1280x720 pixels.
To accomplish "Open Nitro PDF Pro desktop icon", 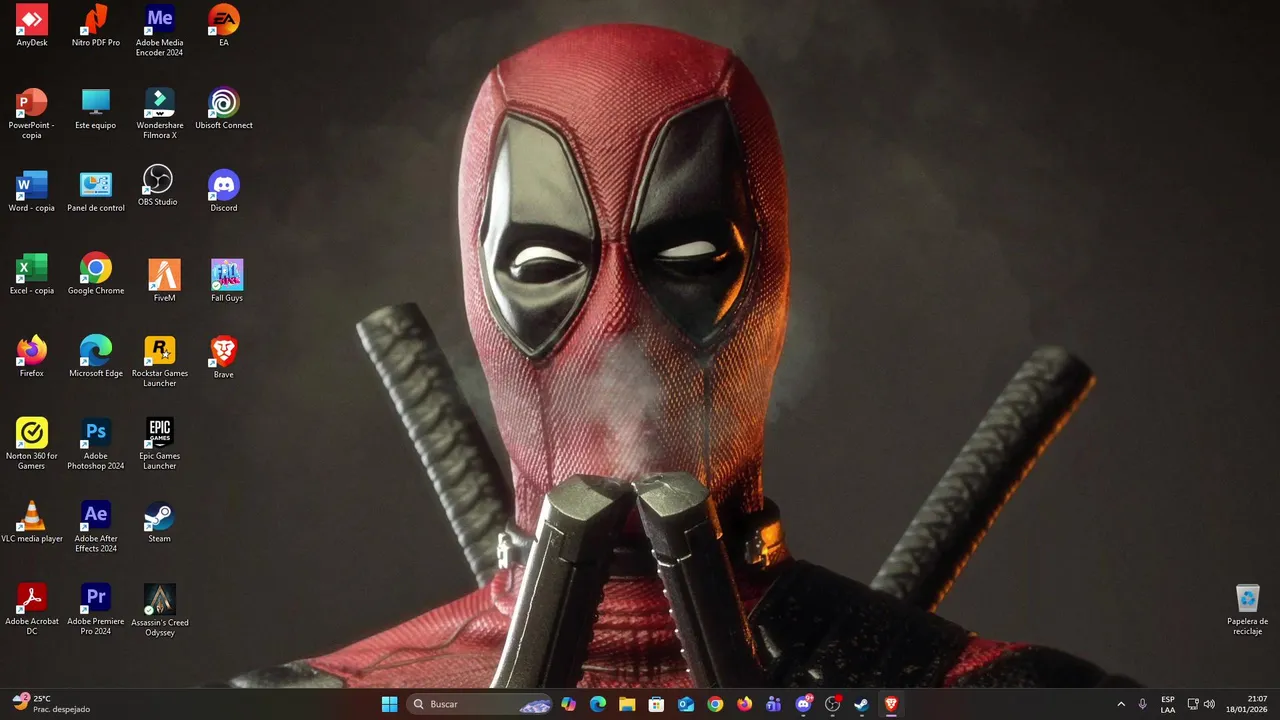I will [x=96, y=27].
